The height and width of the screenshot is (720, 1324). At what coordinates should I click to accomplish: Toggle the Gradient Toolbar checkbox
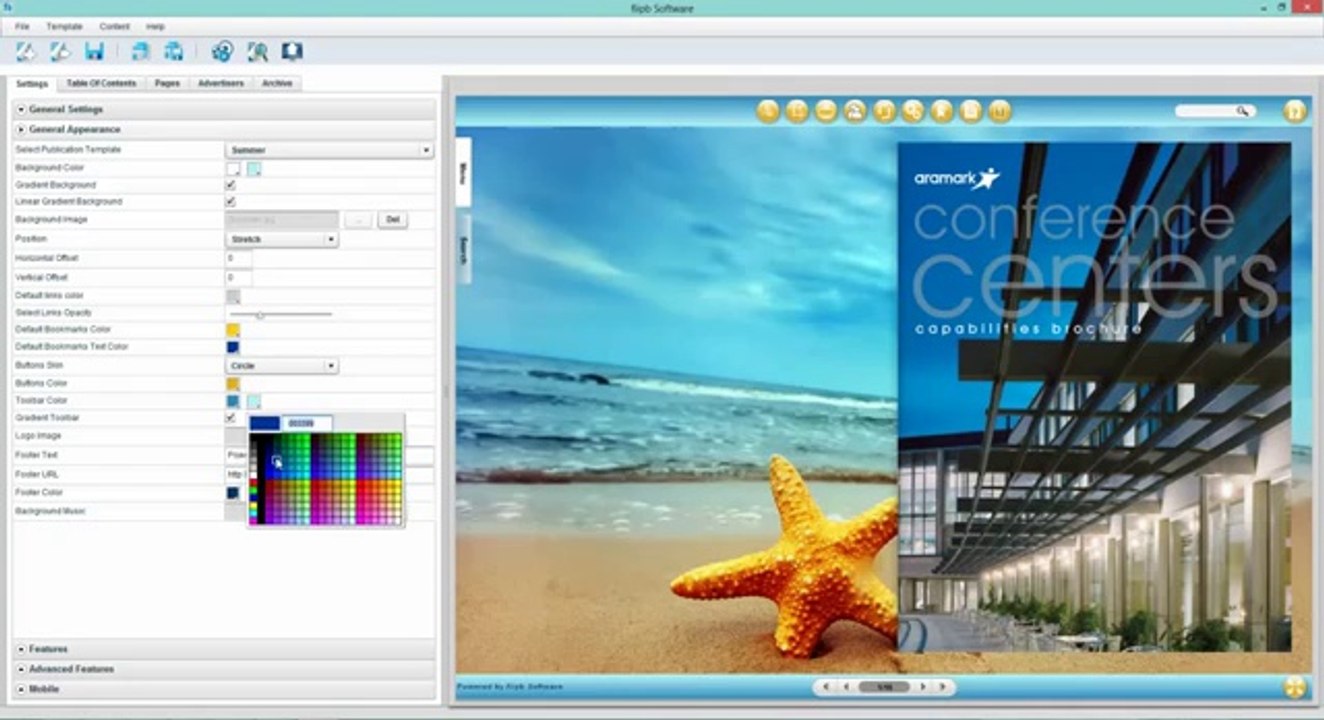(231, 417)
